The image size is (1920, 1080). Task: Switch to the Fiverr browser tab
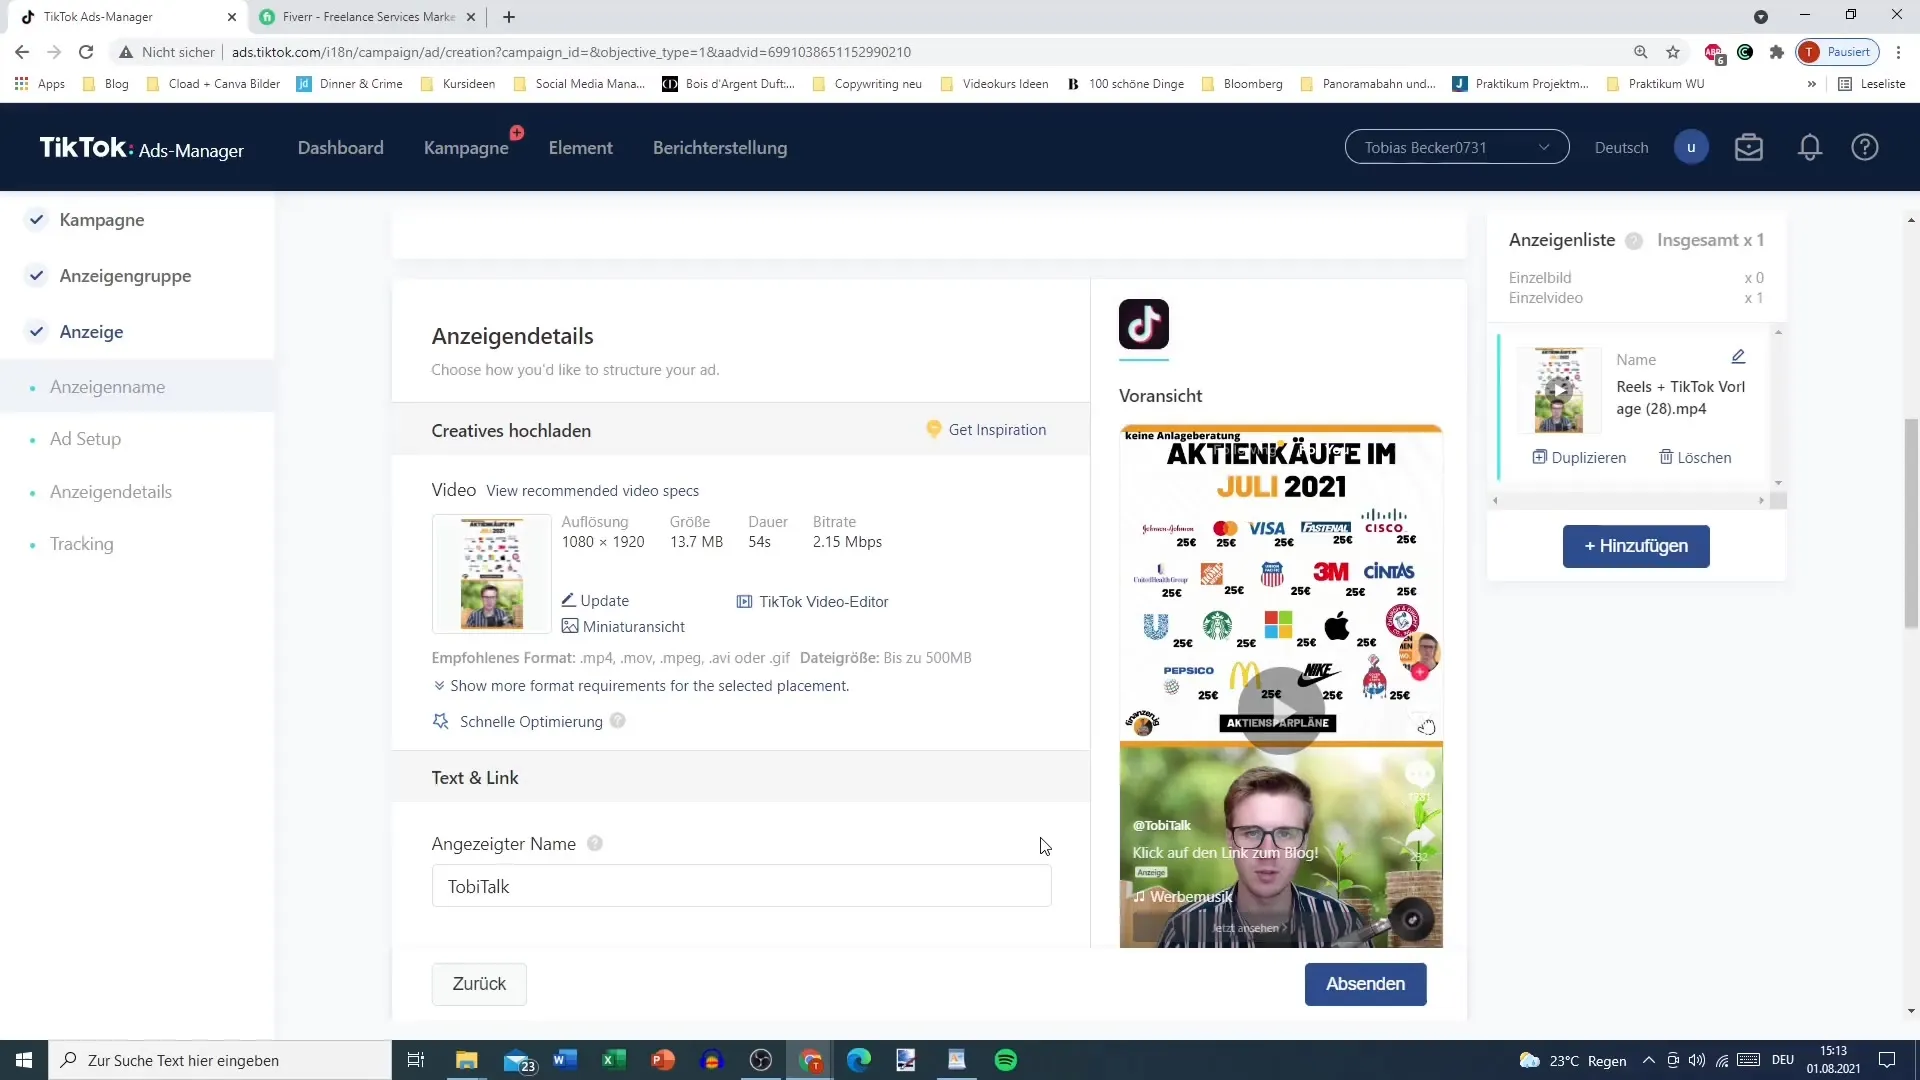(x=366, y=17)
